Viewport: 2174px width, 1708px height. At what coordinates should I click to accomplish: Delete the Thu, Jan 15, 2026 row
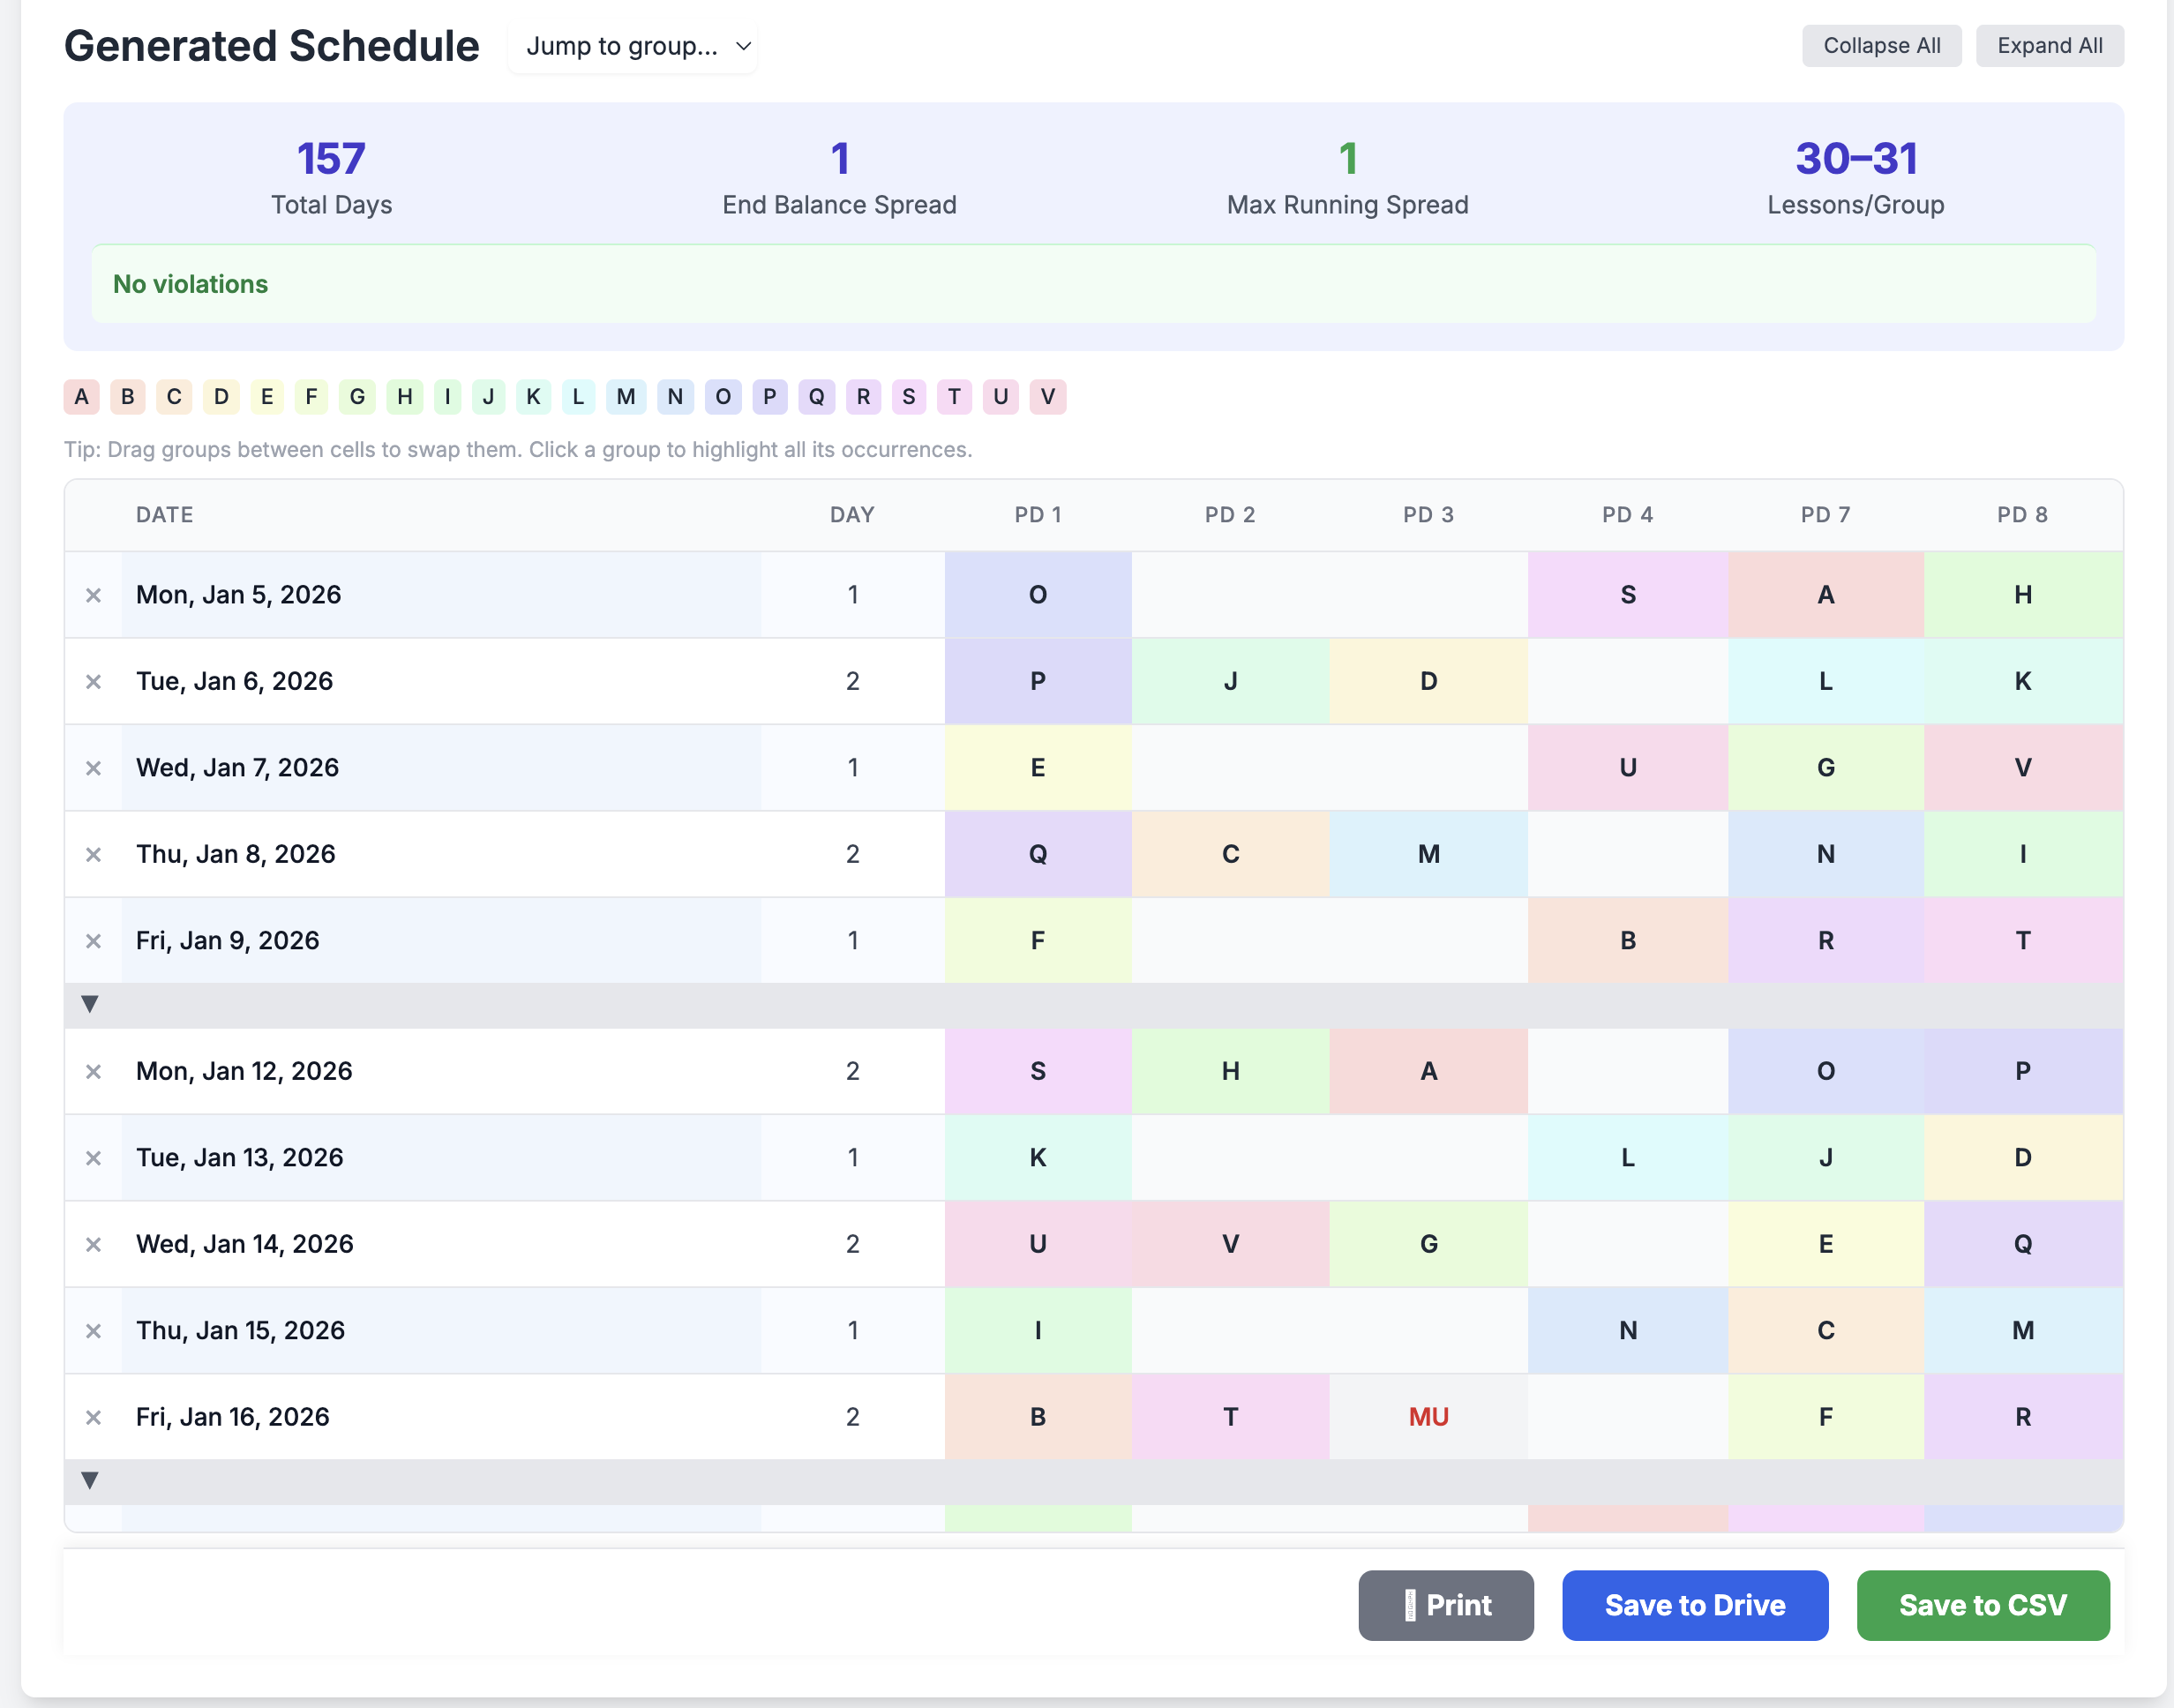click(x=93, y=1331)
